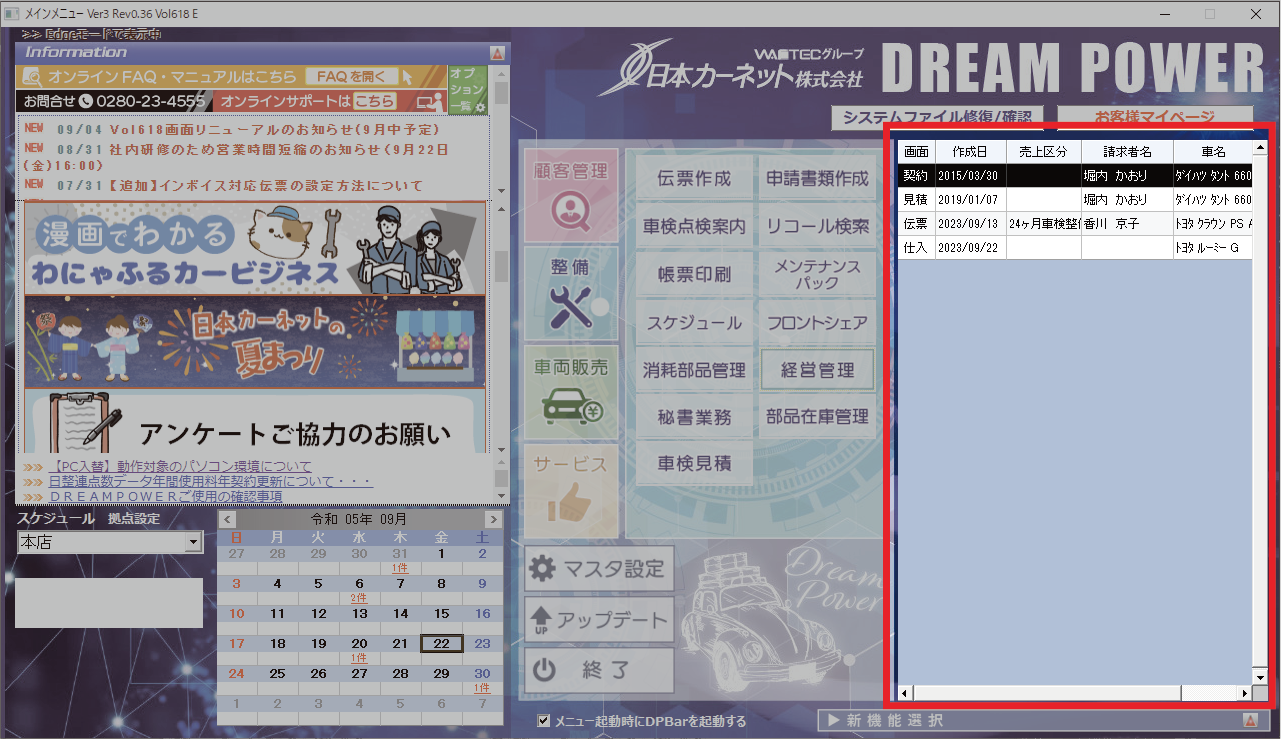Screen dimensions: 1281x739
Task: Collapse the Information panel triangle icon
Action: (497, 52)
